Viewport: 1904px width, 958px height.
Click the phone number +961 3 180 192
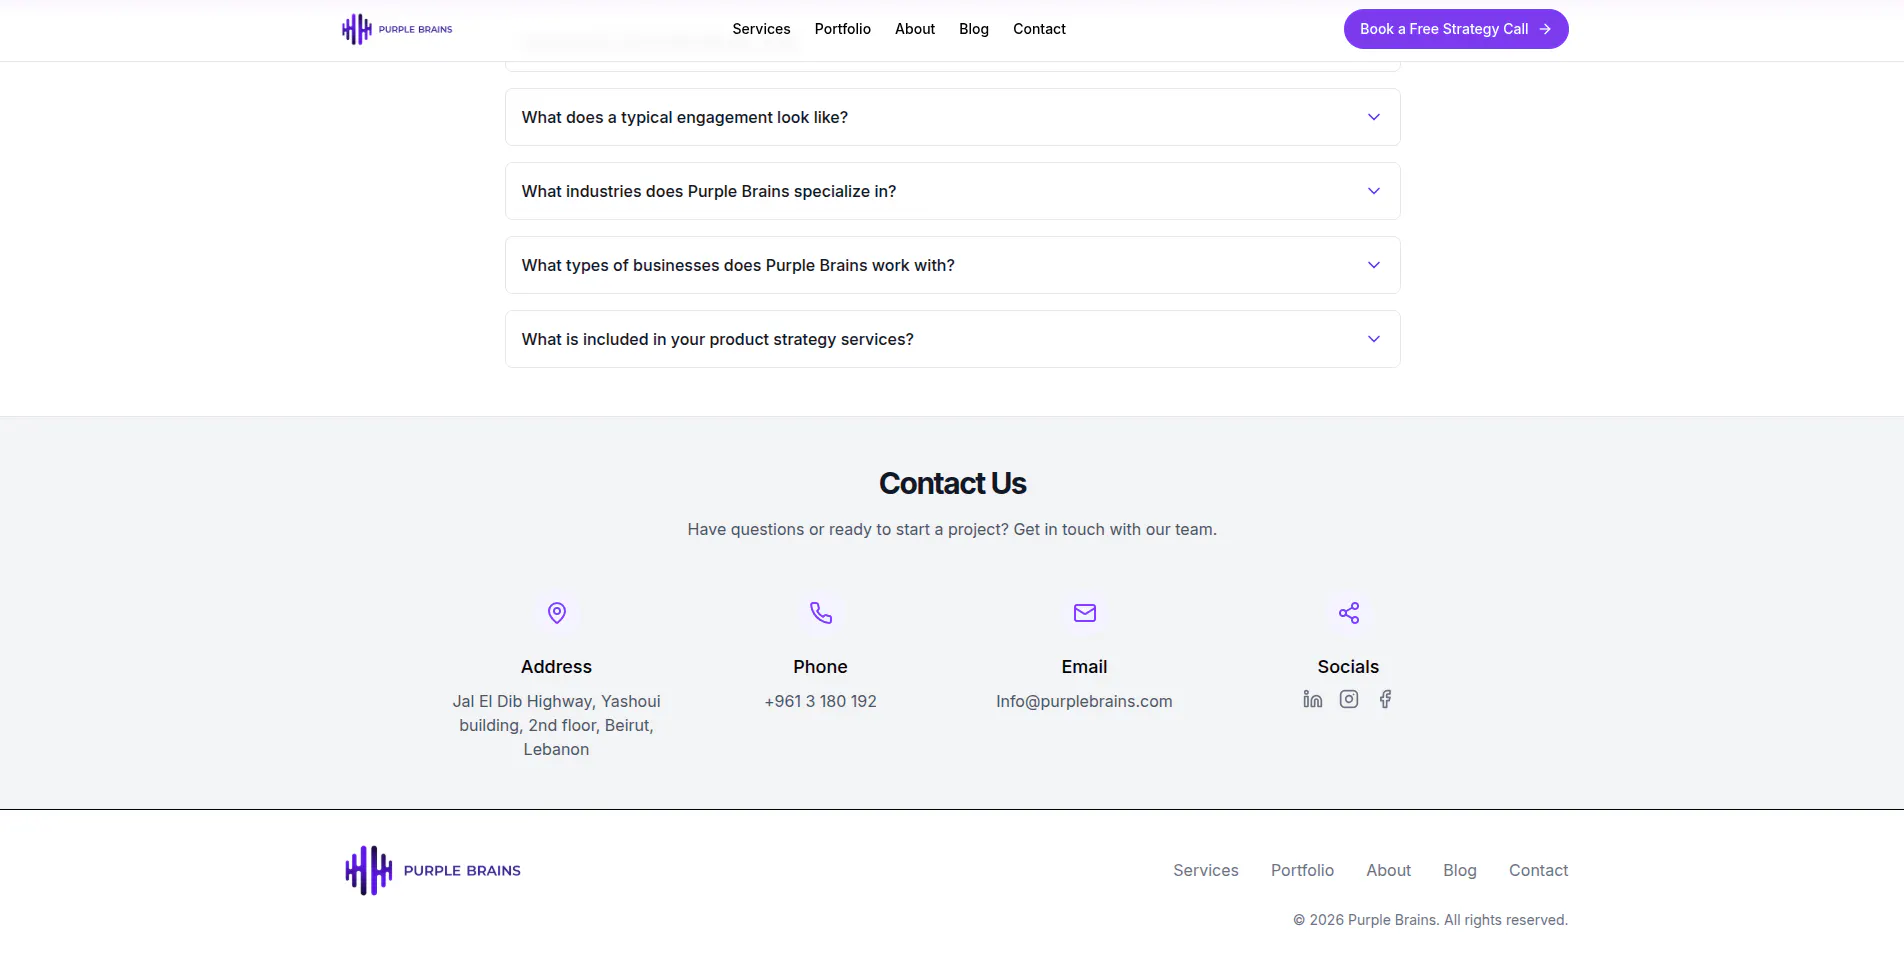coord(820,701)
